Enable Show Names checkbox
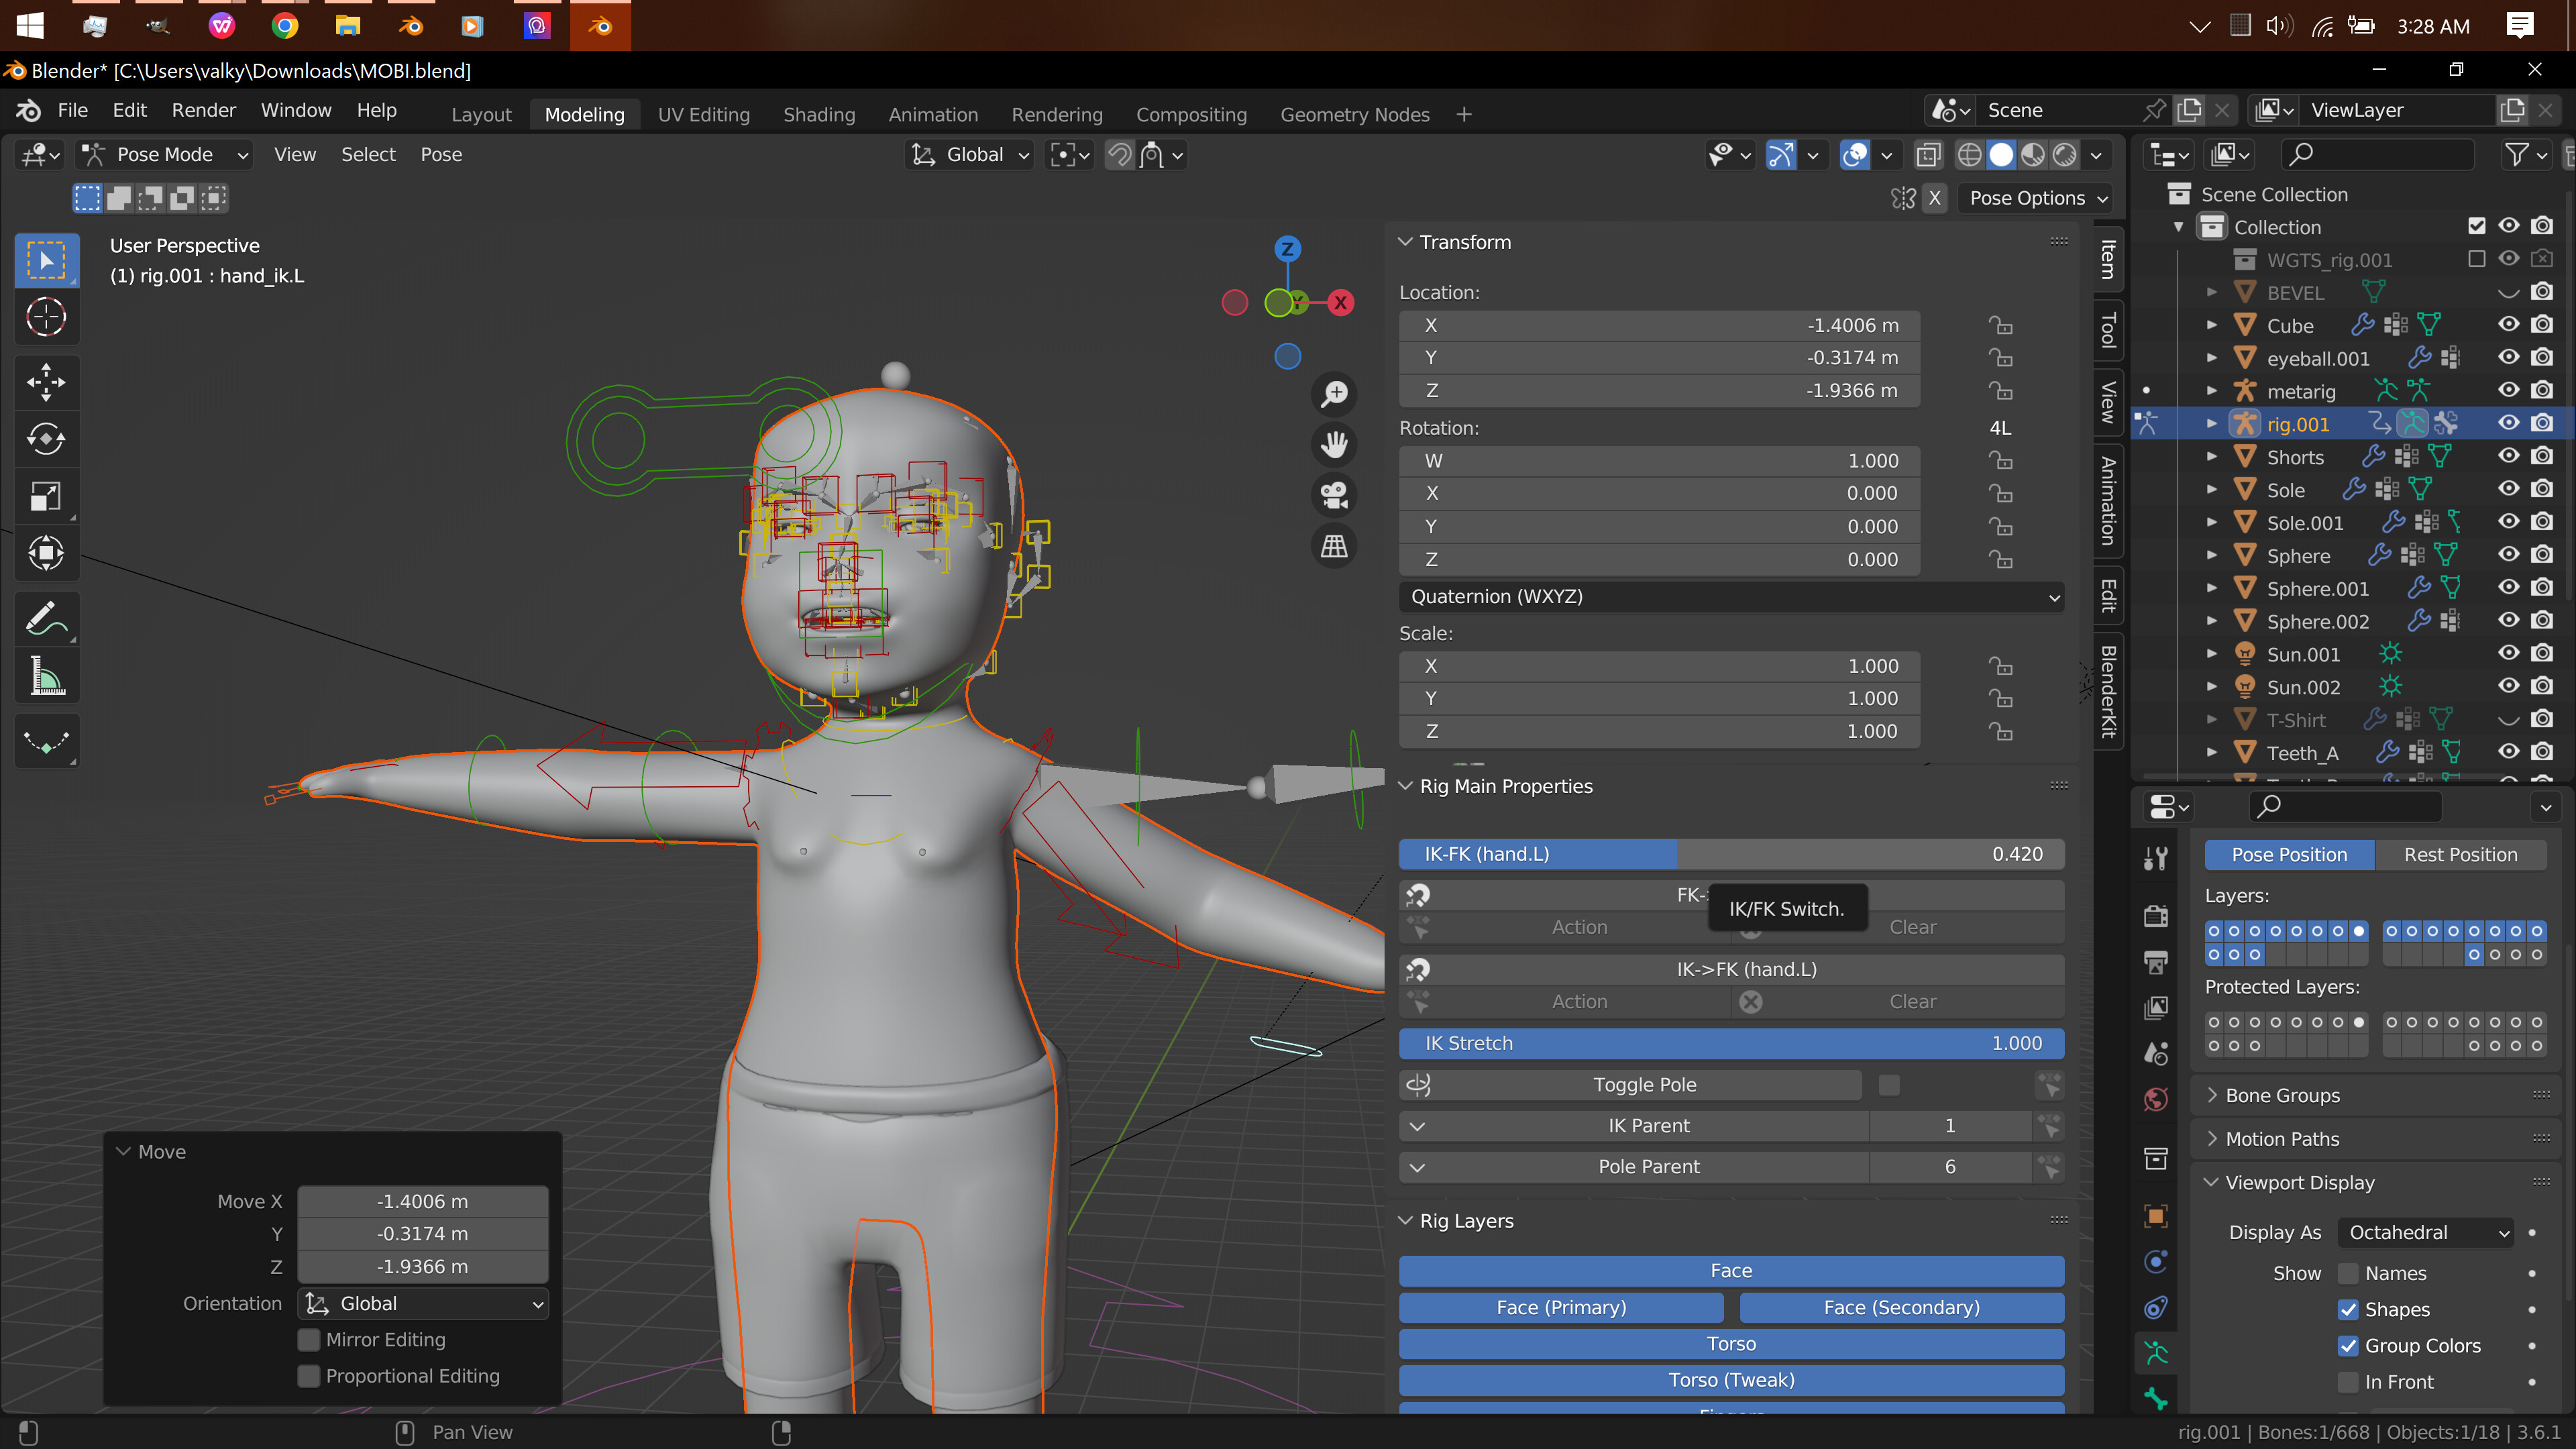 [x=2348, y=1273]
